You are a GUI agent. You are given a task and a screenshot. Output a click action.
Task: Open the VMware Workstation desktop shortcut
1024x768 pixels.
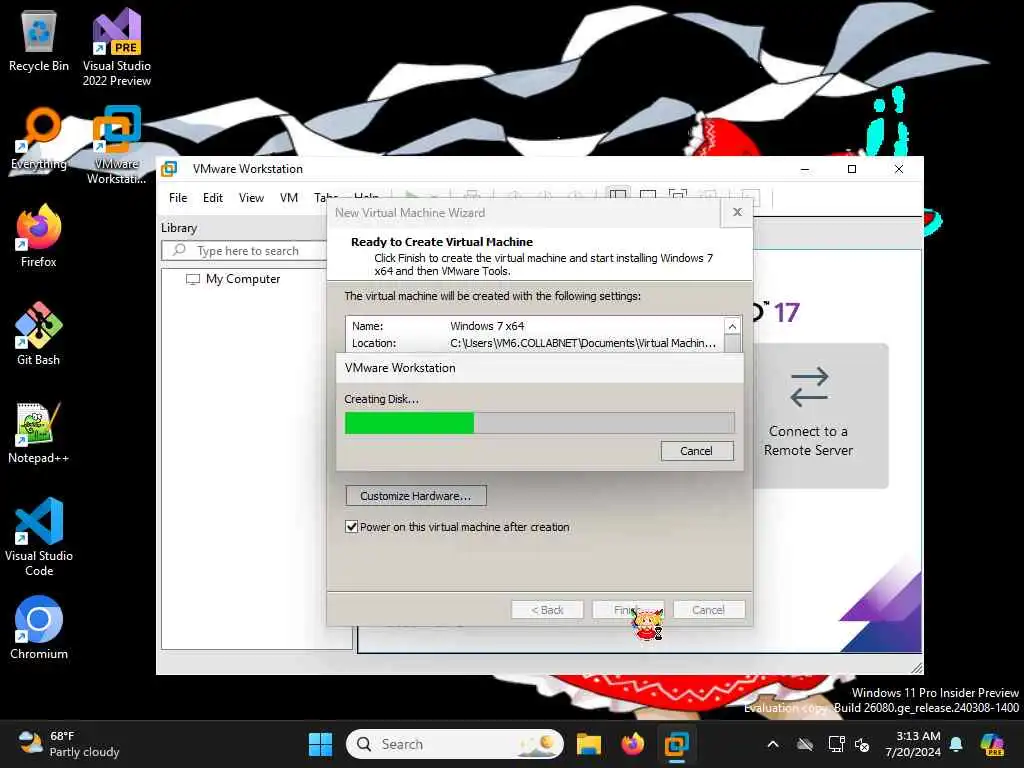117,145
